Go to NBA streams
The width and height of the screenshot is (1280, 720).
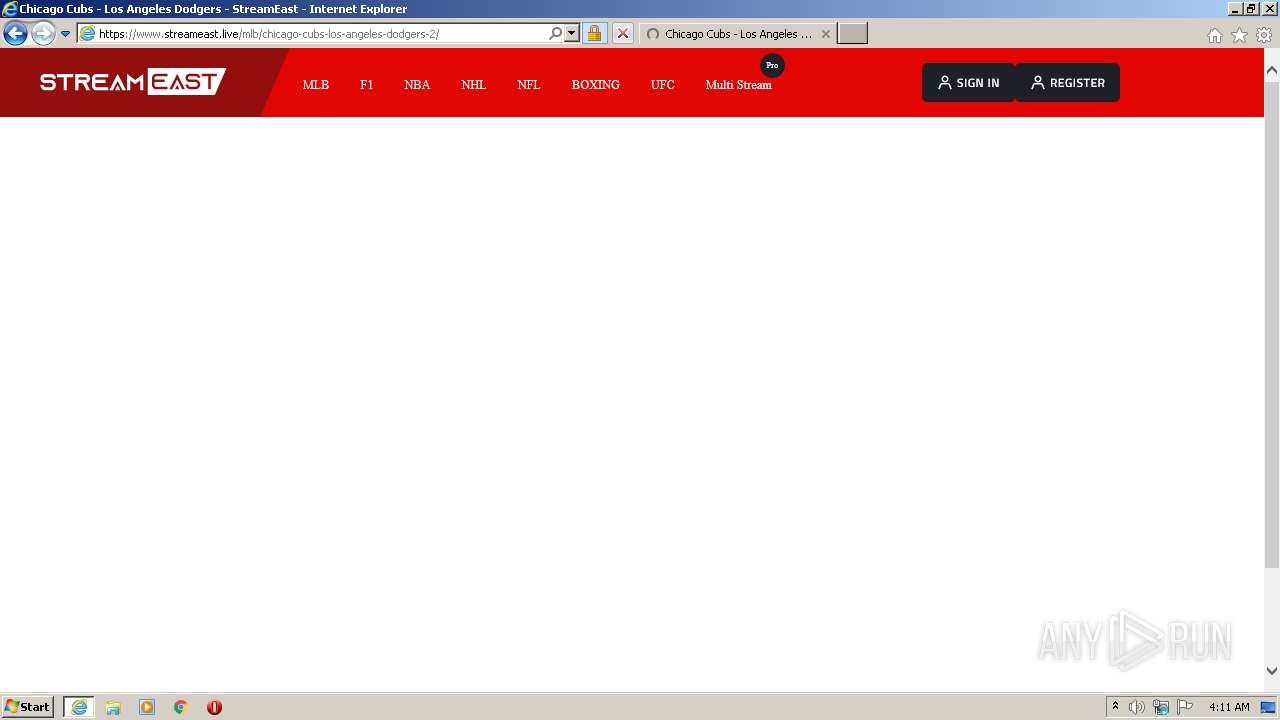click(417, 85)
